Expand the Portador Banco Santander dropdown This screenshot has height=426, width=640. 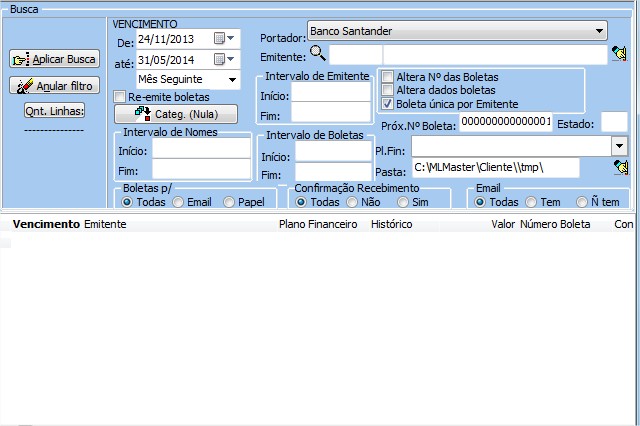tap(599, 31)
